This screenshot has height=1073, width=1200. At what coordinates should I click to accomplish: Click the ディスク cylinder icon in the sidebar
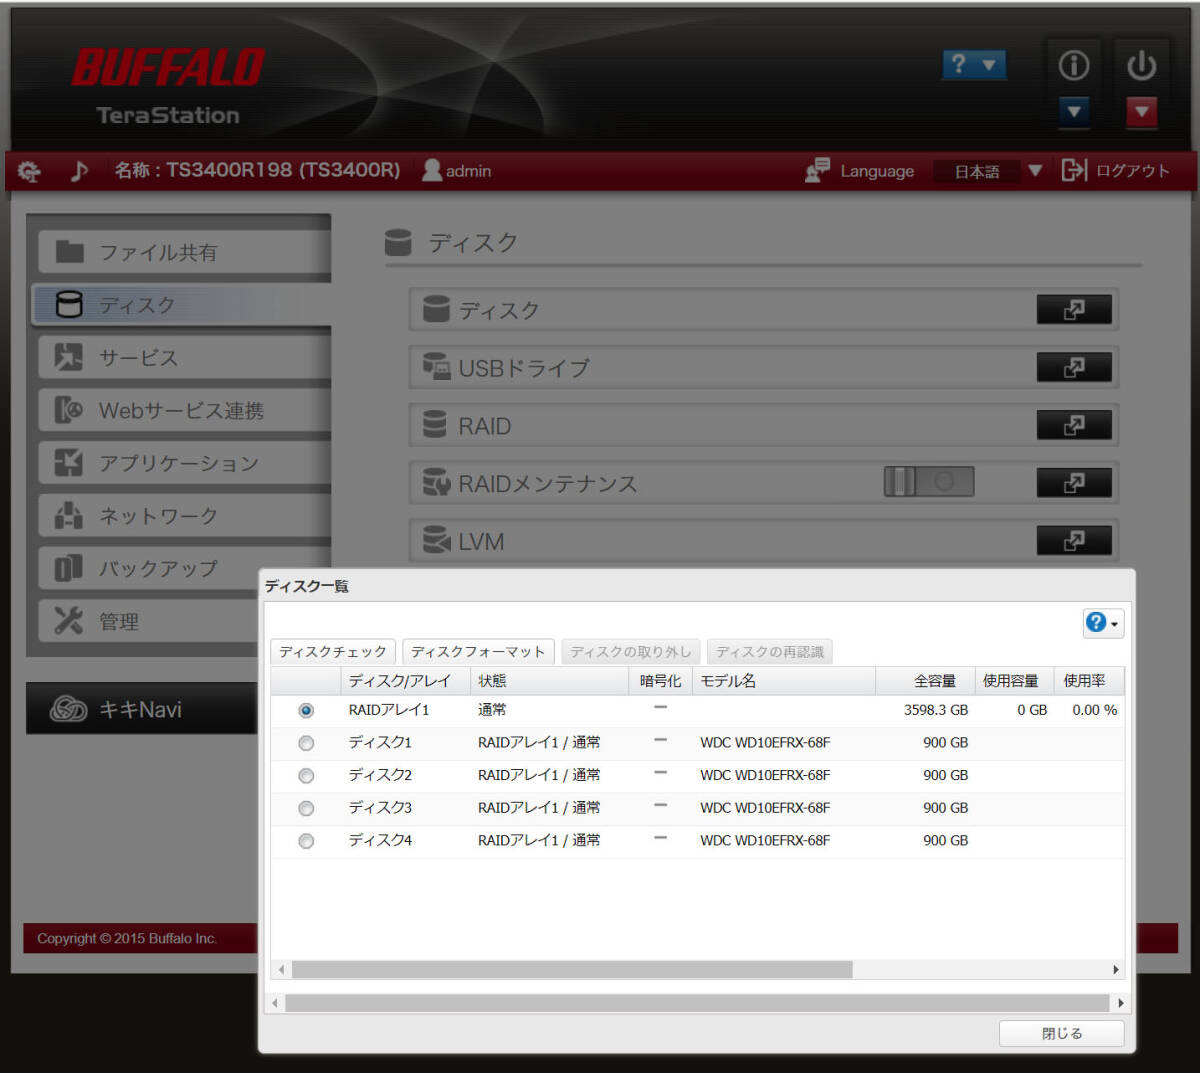coord(69,305)
